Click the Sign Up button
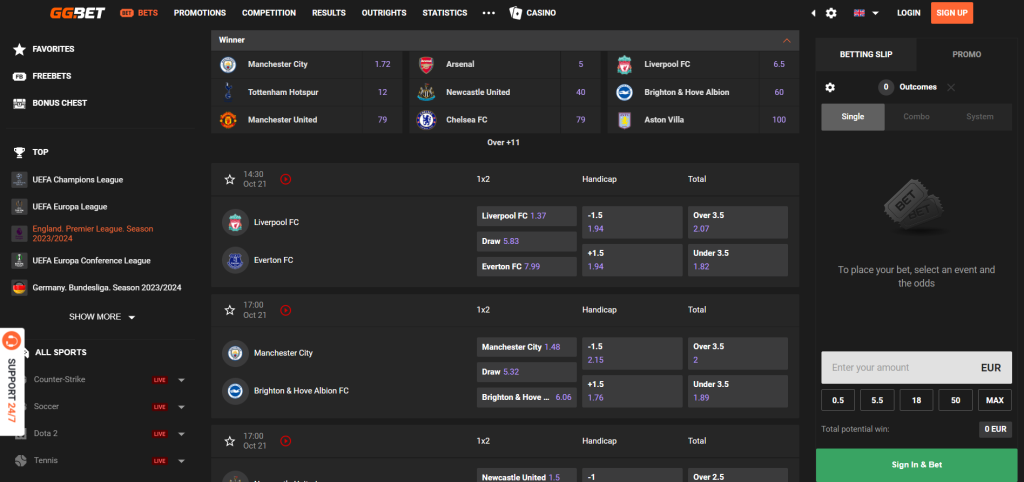 tap(952, 13)
